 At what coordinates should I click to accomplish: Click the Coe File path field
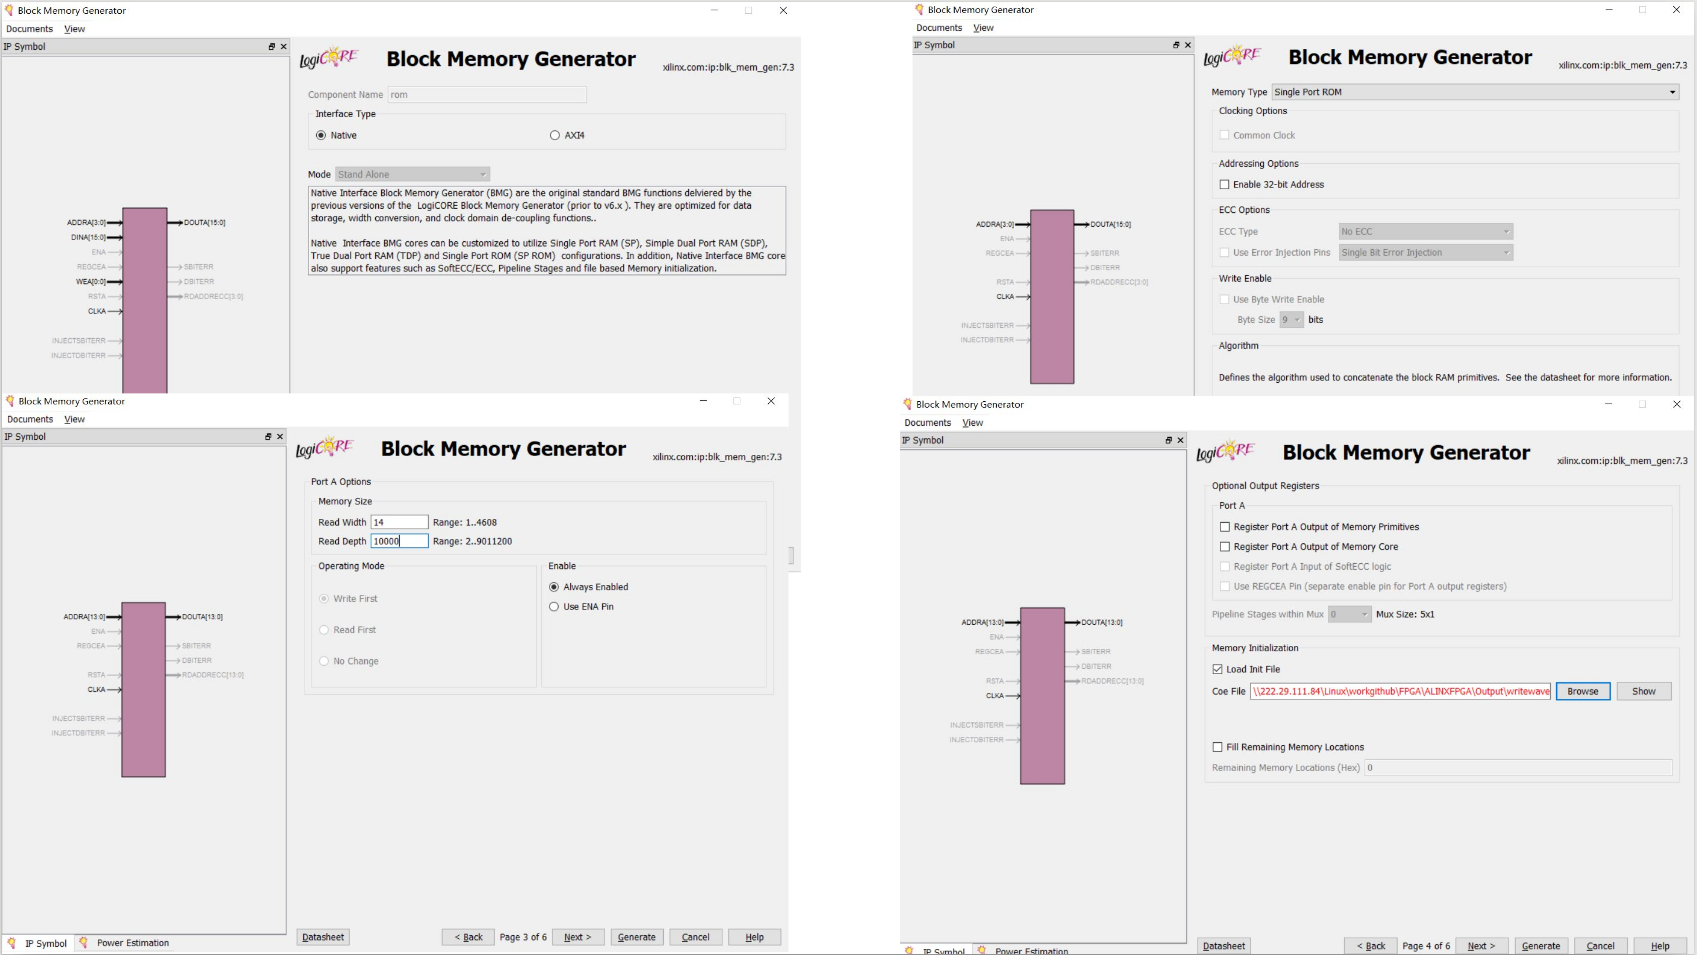click(x=1400, y=691)
